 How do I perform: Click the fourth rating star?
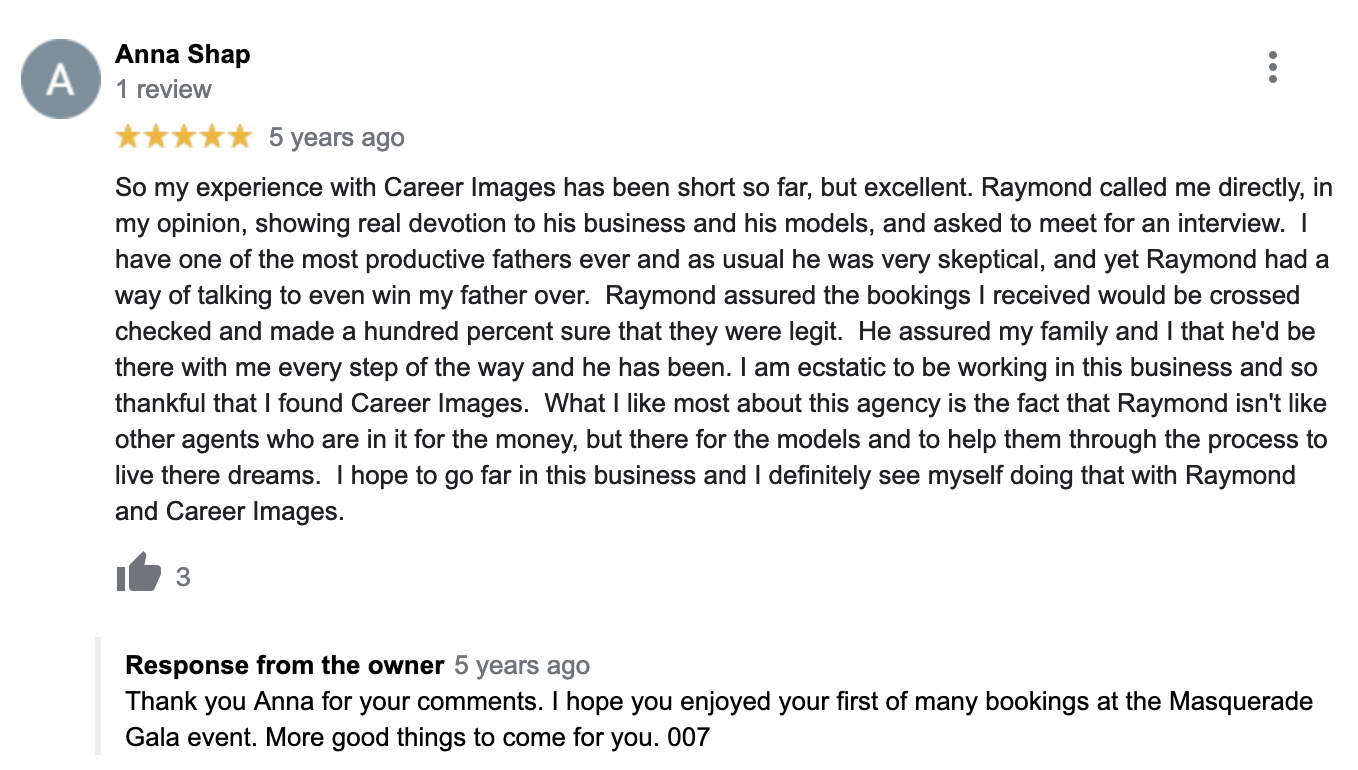click(x=212, y=137)
